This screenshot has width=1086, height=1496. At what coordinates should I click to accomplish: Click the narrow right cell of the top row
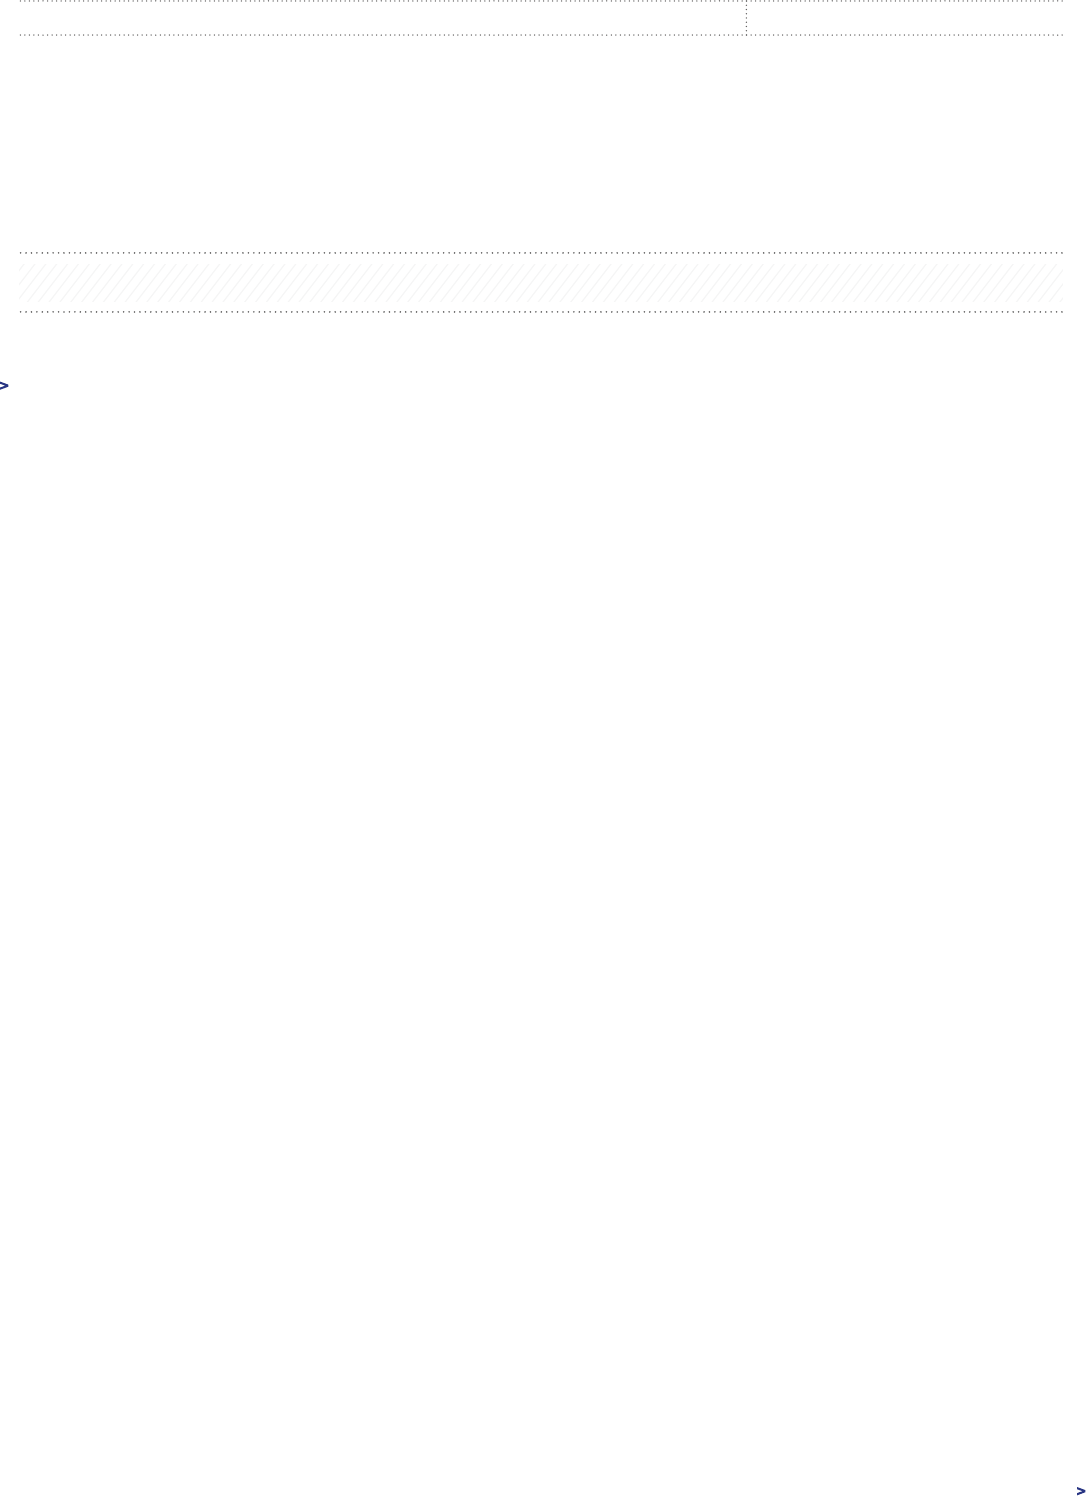pos(905,18)
